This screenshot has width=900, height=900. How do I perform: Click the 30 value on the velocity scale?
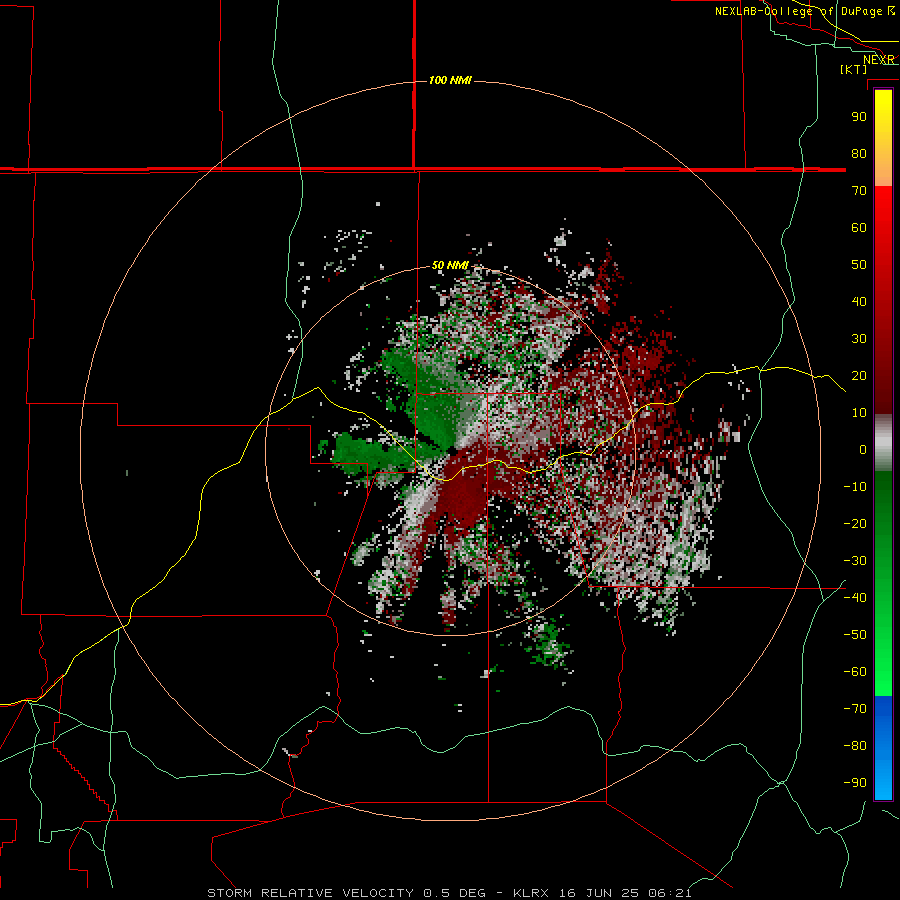point(859,339)
